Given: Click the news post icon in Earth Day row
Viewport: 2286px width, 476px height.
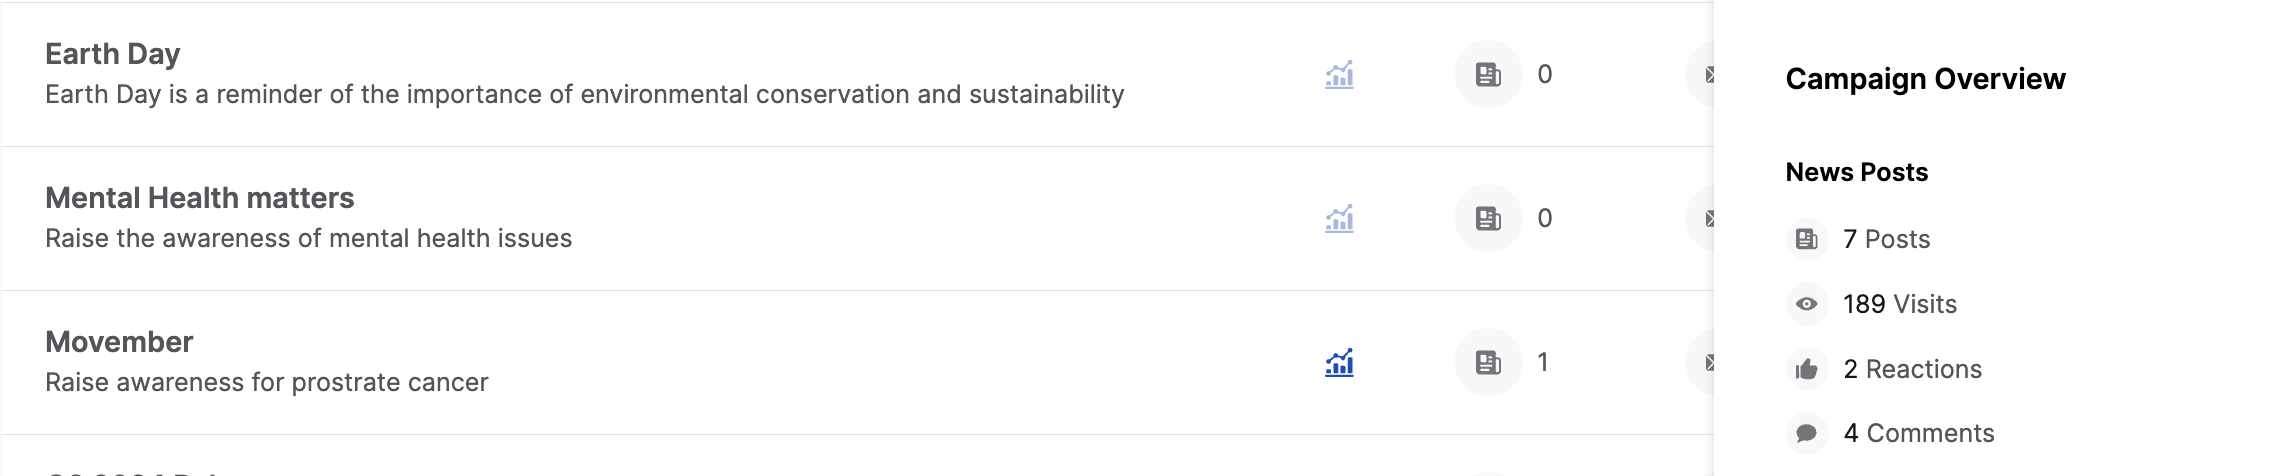Looking at the screenshot, I should tap(1488, 74).
